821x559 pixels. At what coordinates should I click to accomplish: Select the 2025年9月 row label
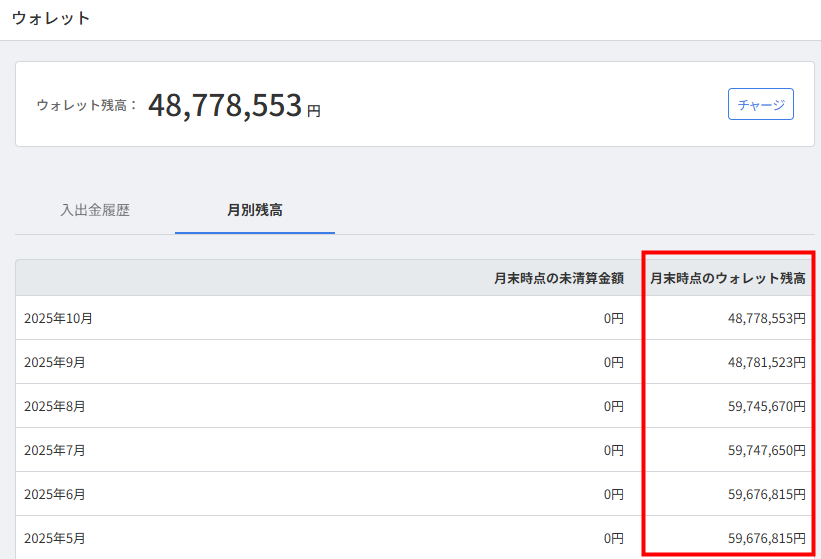coord(55,363)
